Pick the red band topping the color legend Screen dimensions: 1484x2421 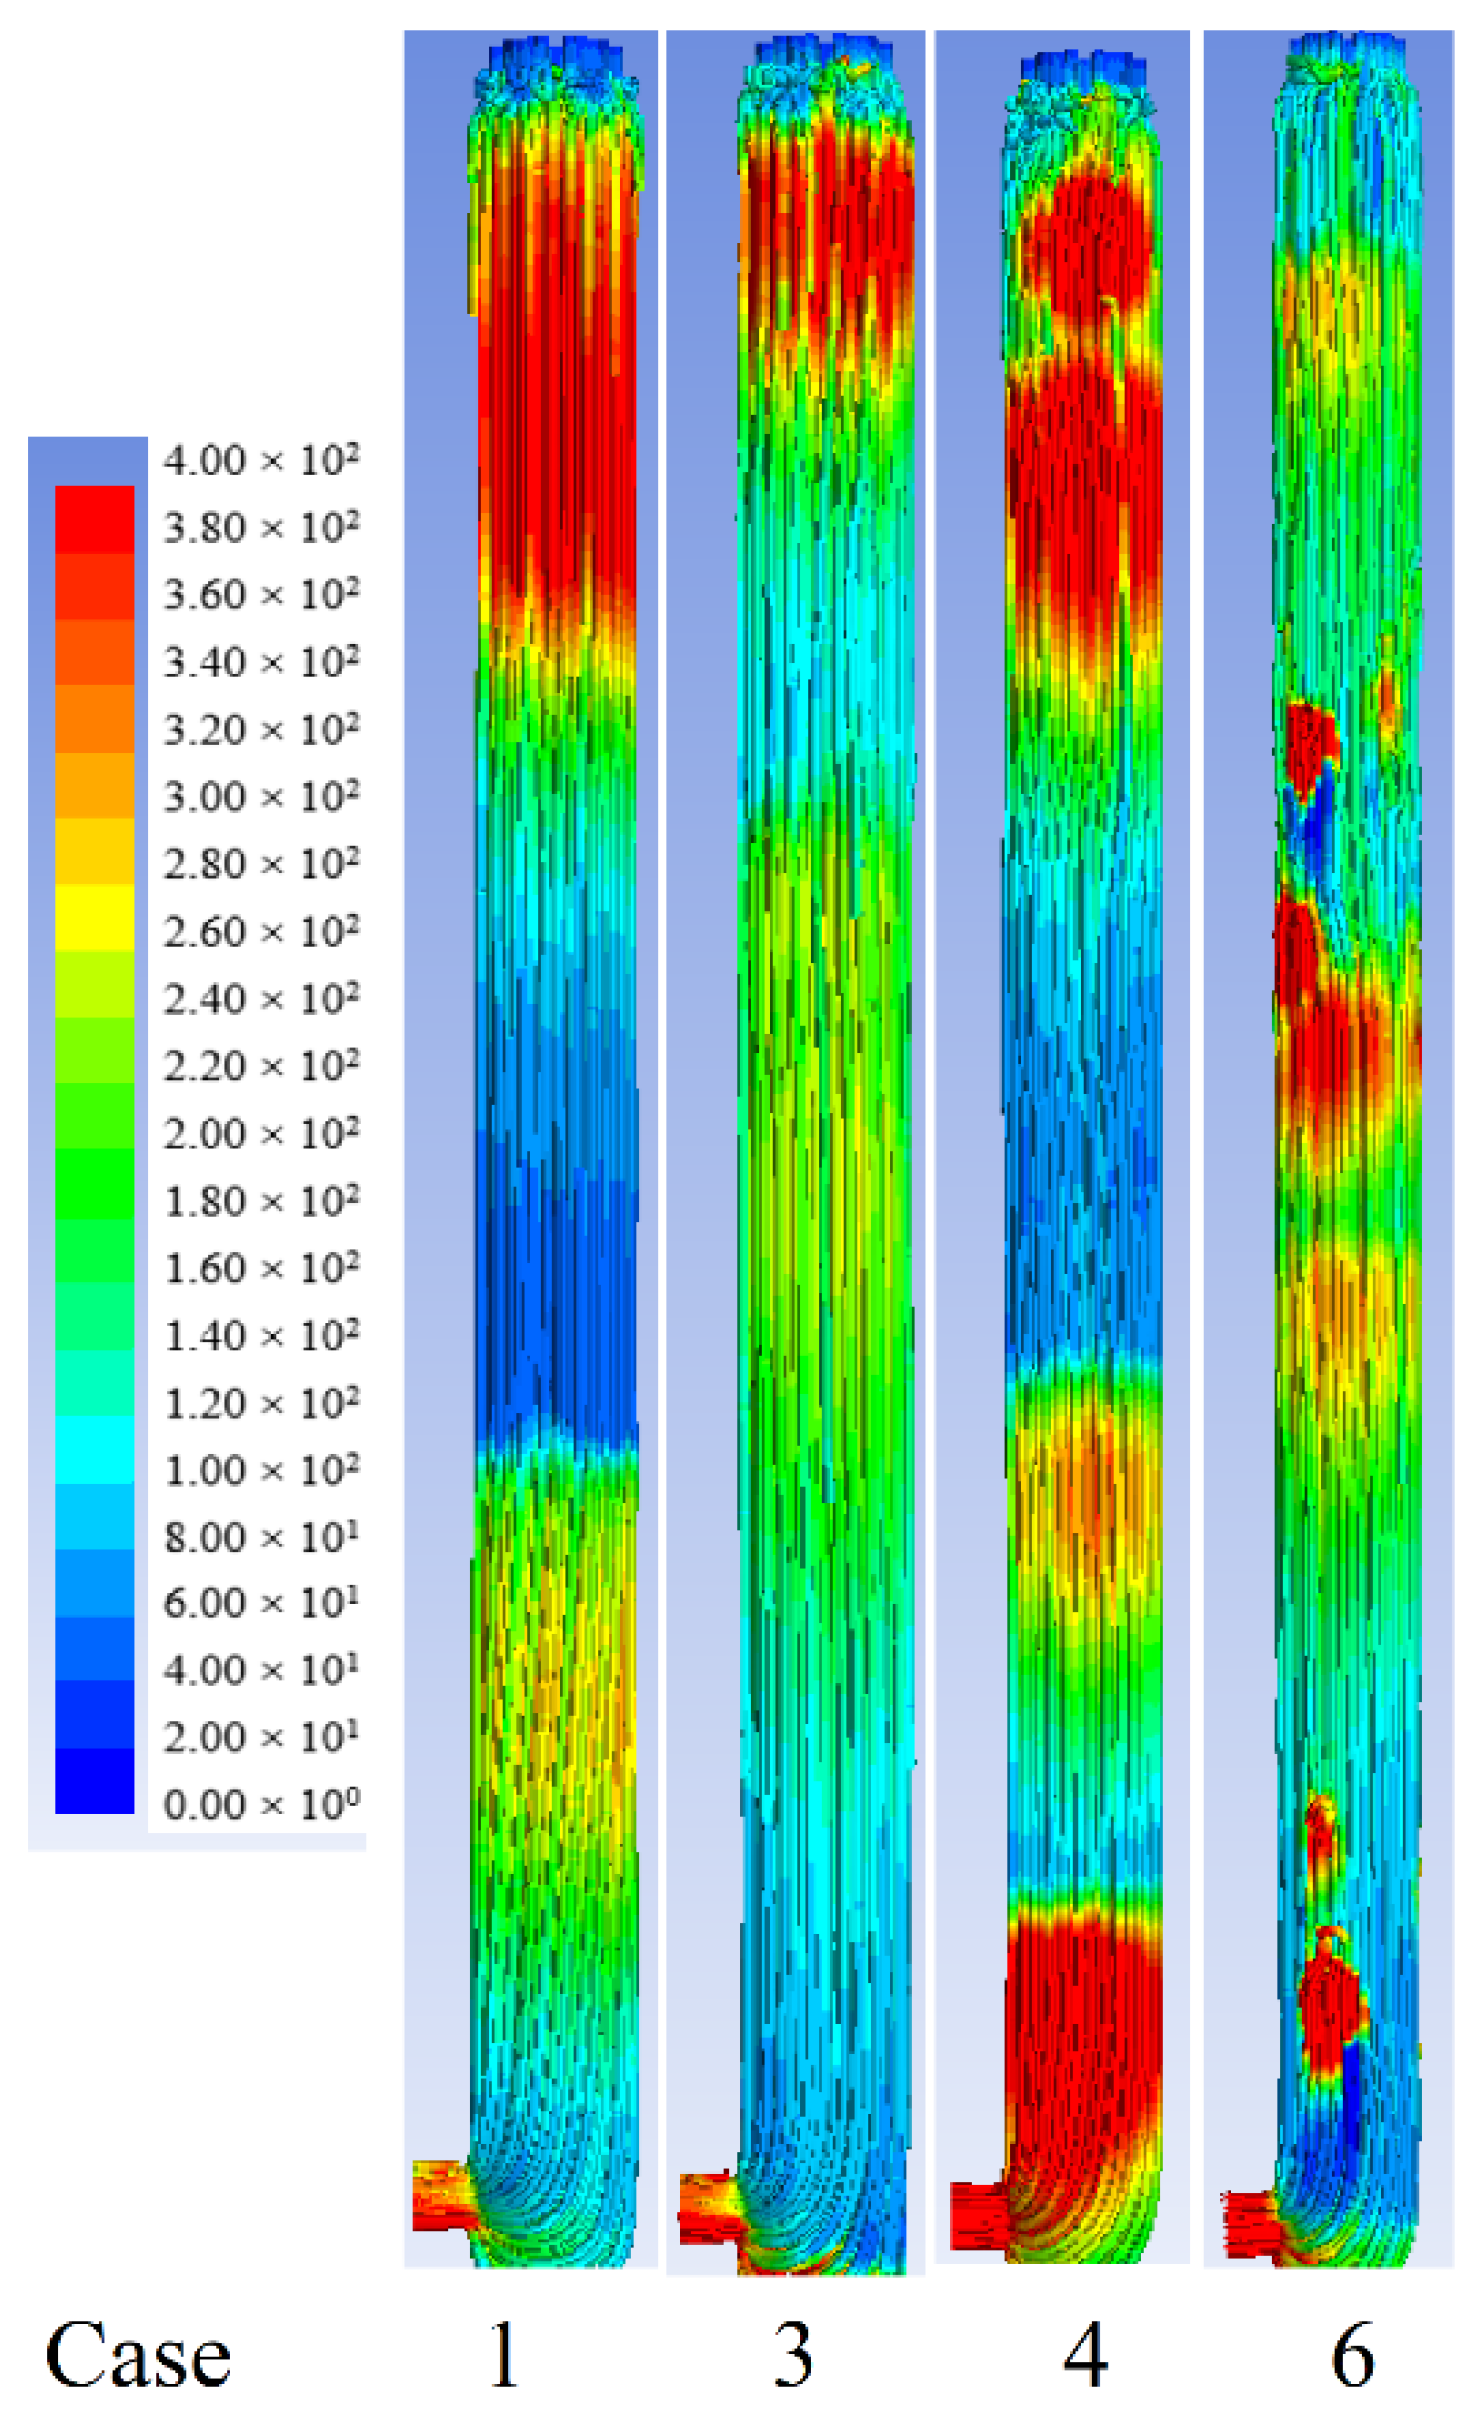pos(94,519)
